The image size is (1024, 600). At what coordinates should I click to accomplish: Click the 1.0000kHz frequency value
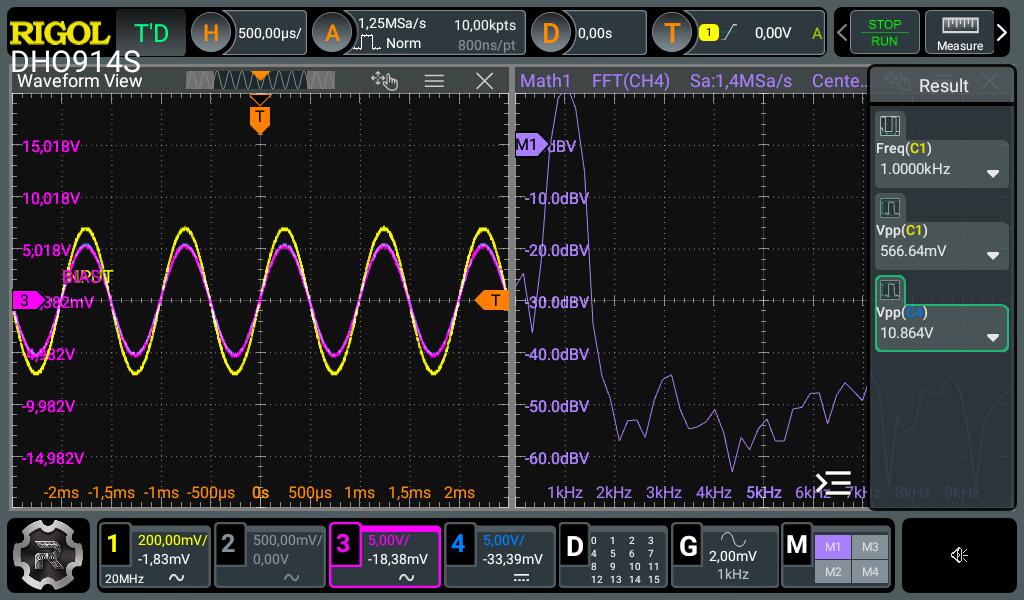915,169
